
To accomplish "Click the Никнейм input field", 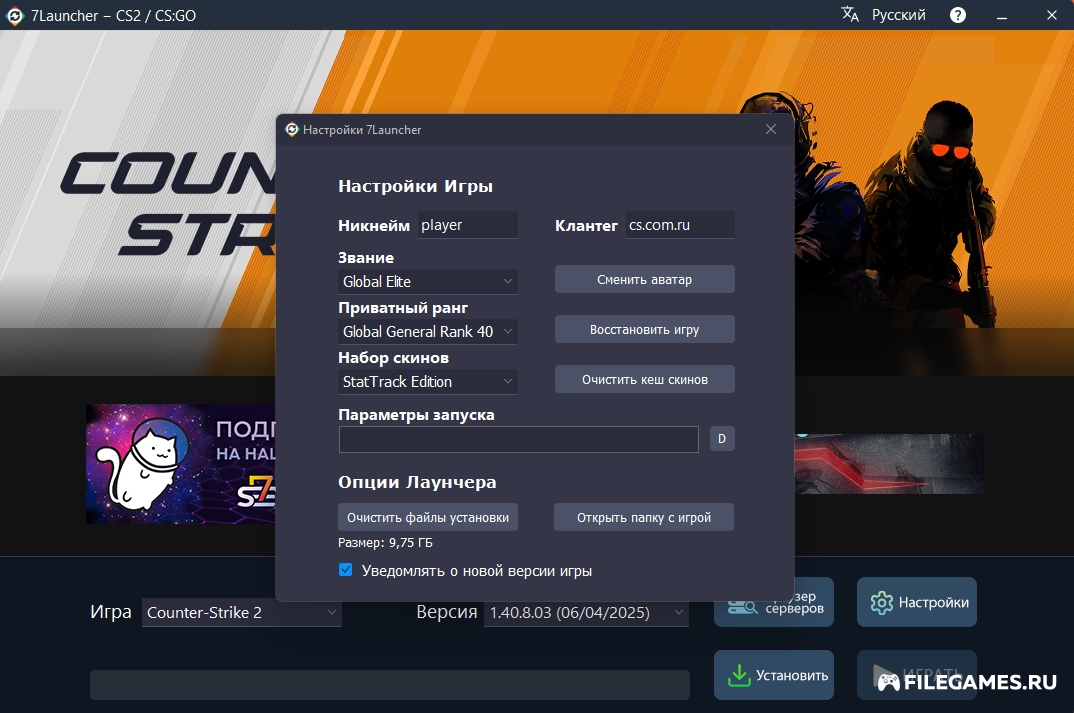I will (x=468, y=225).
